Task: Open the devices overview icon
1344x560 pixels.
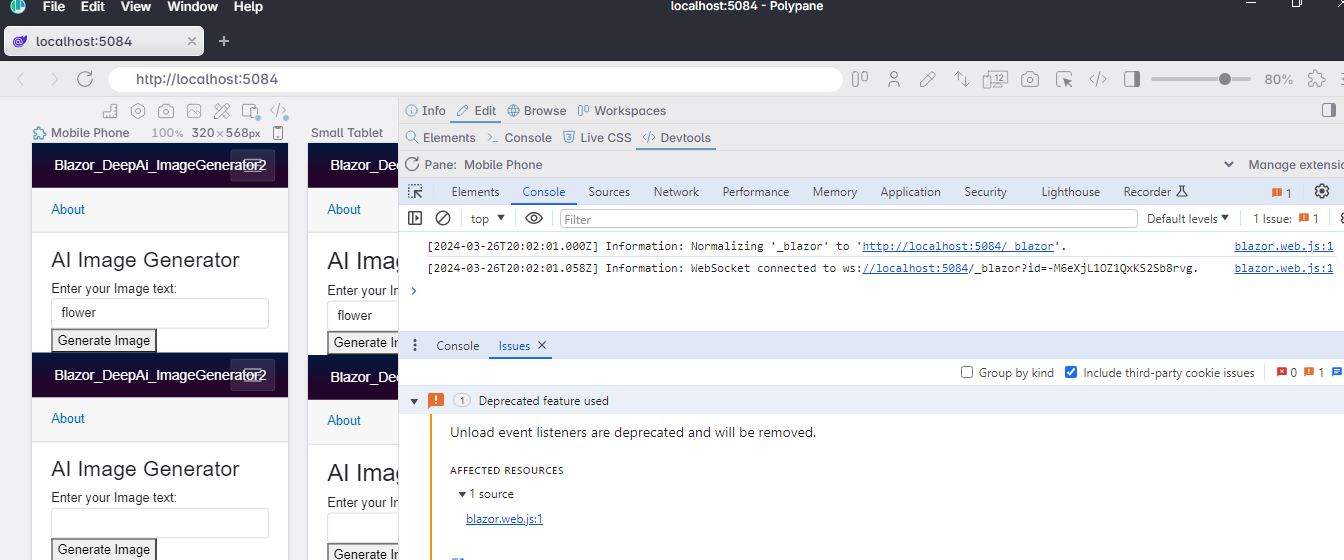Action: point(995,79)
